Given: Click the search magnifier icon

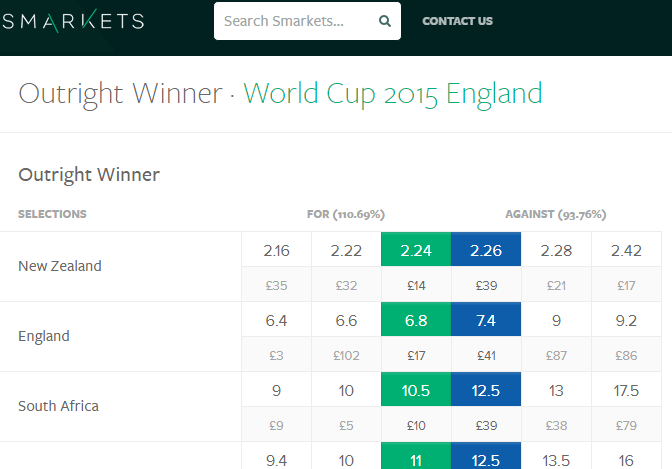Looking at the screenshot, I should point(384,21).
